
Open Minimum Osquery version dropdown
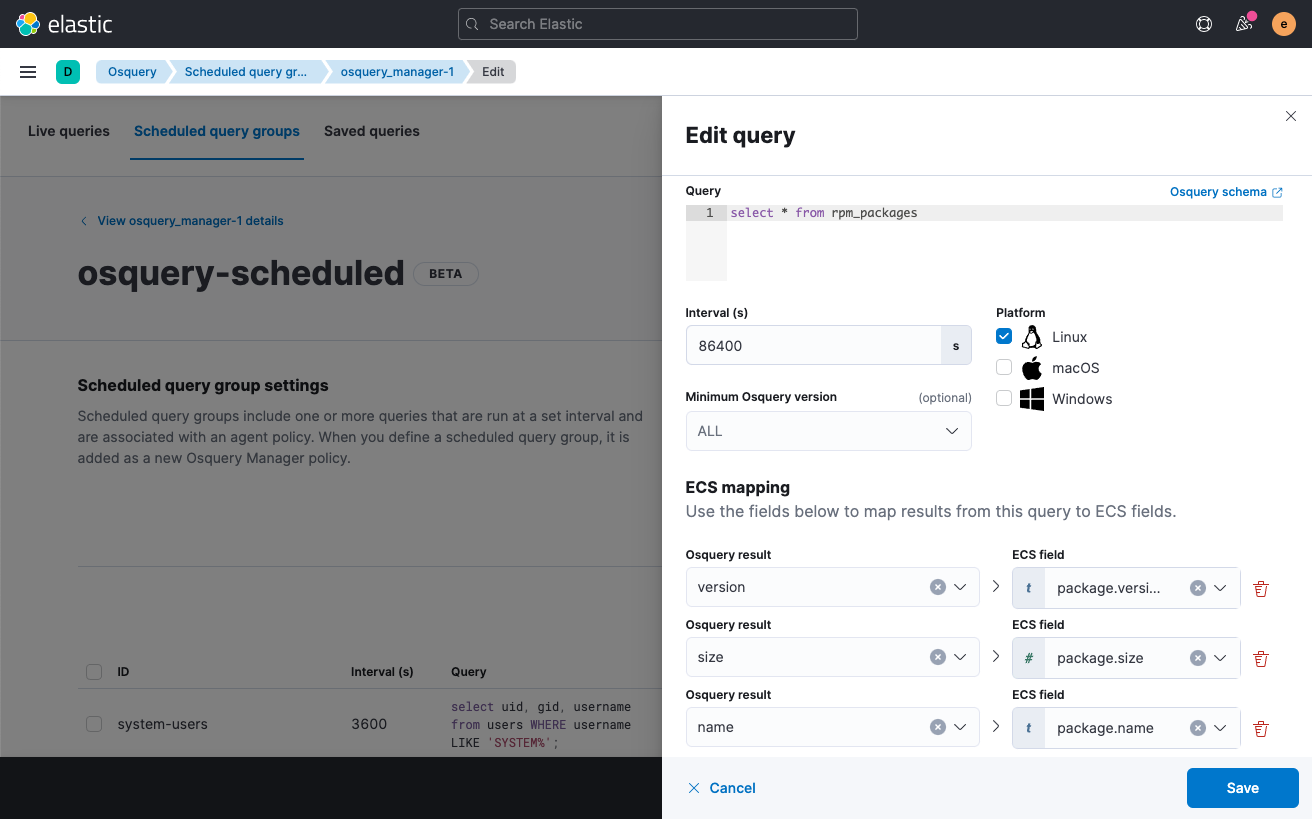[828, 431]
